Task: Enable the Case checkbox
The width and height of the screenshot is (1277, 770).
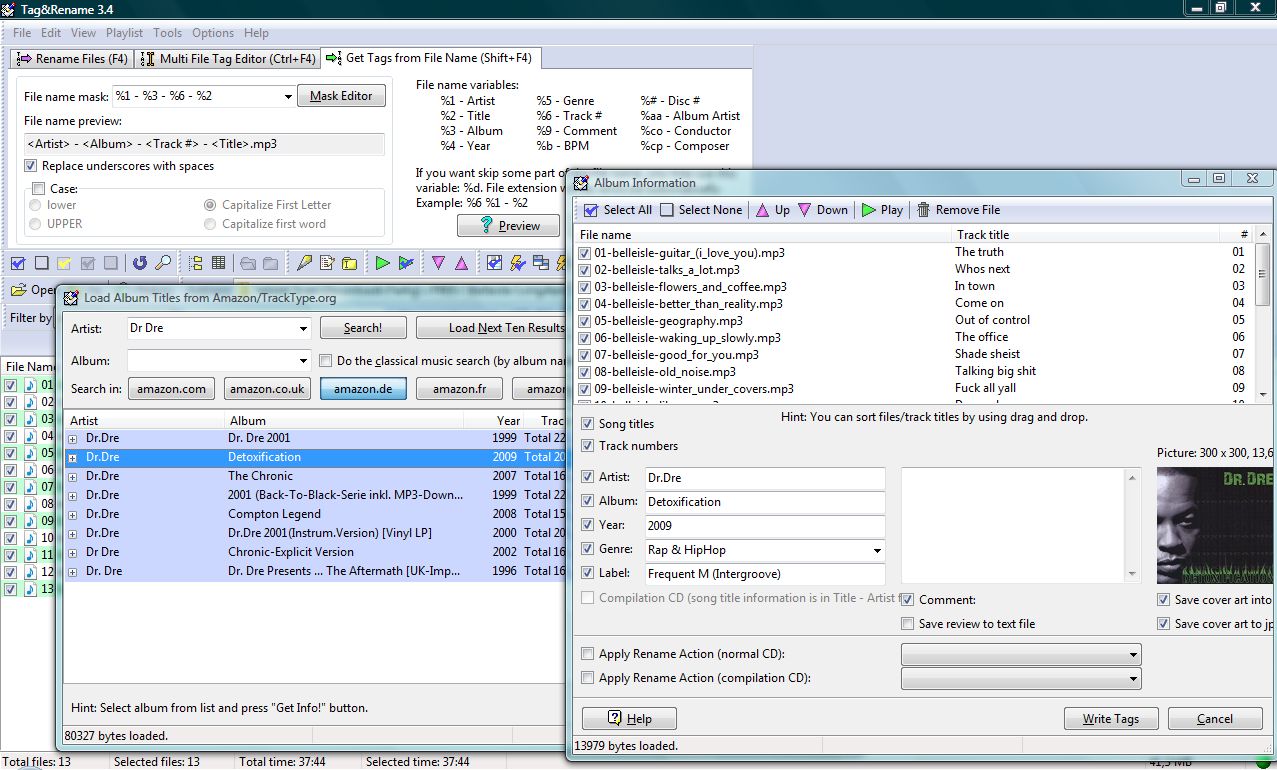Action: [x=39, y=189]
